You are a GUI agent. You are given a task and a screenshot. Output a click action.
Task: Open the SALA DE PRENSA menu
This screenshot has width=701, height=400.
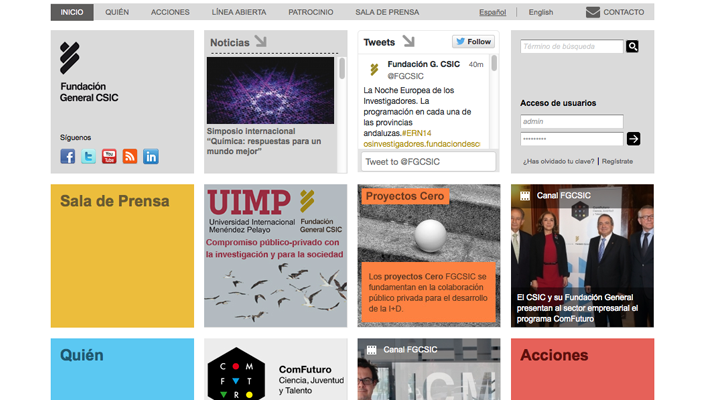click(387, 12)
